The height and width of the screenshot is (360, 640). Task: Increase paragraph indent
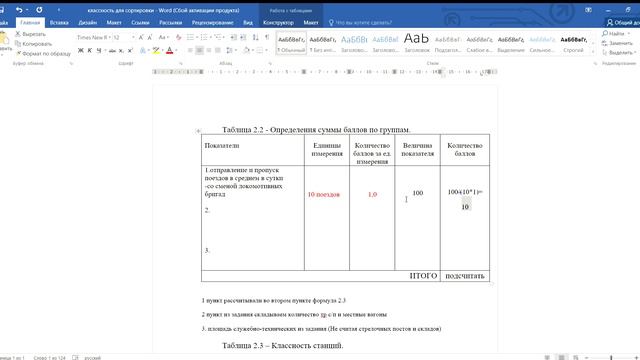243,37
